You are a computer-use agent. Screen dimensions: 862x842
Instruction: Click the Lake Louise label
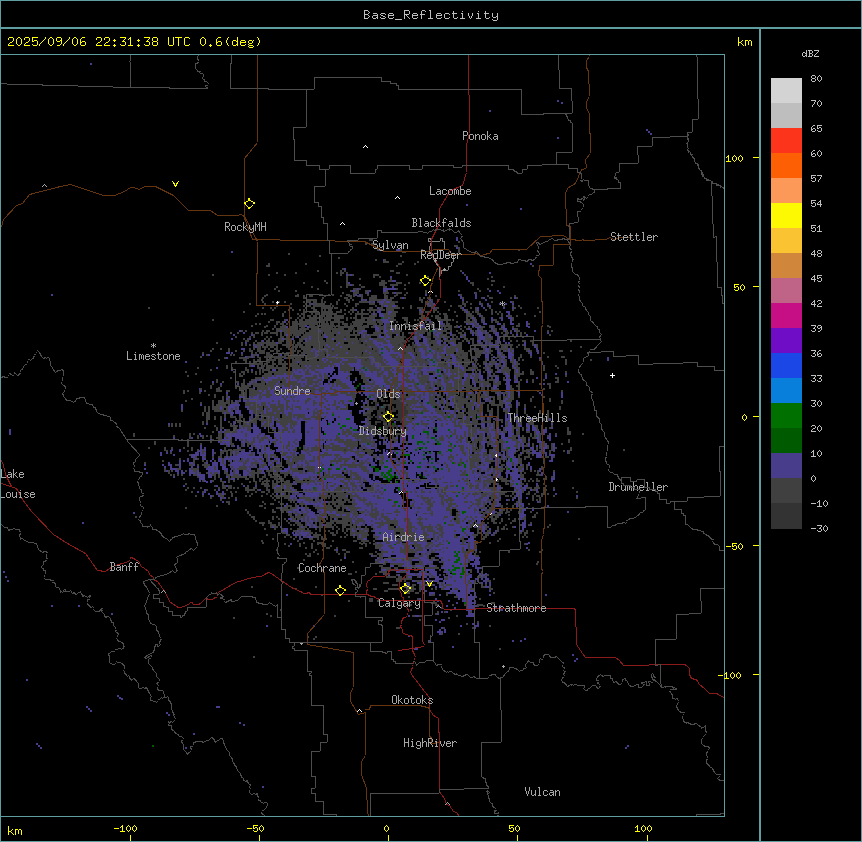tap(18, 484)
